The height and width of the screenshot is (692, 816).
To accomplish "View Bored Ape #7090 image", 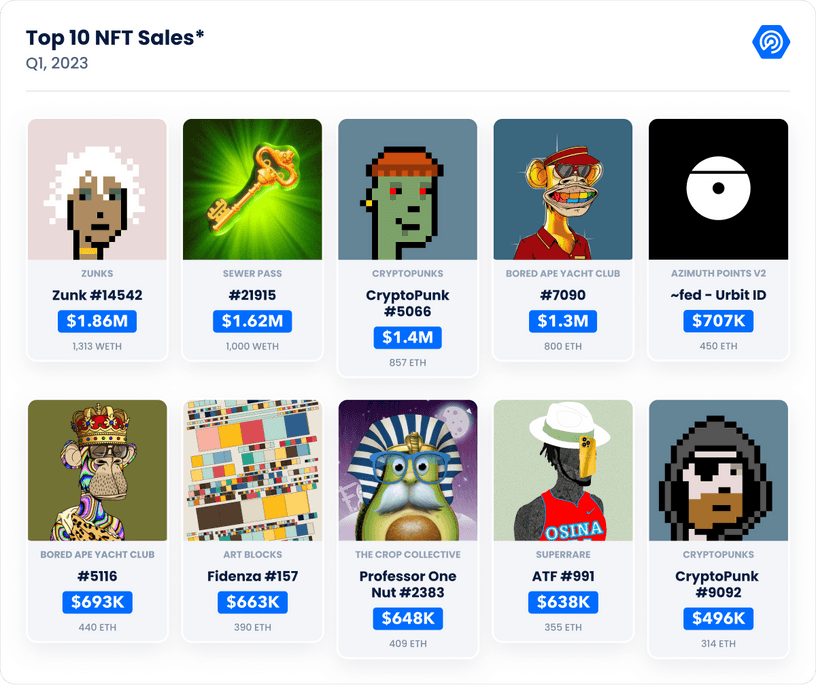I will point(563,189).
